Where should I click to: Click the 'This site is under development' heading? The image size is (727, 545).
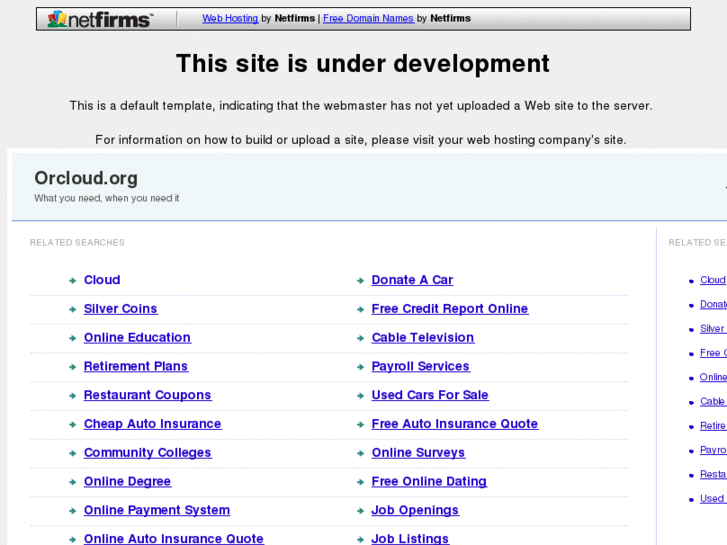(x=363, y=64)
